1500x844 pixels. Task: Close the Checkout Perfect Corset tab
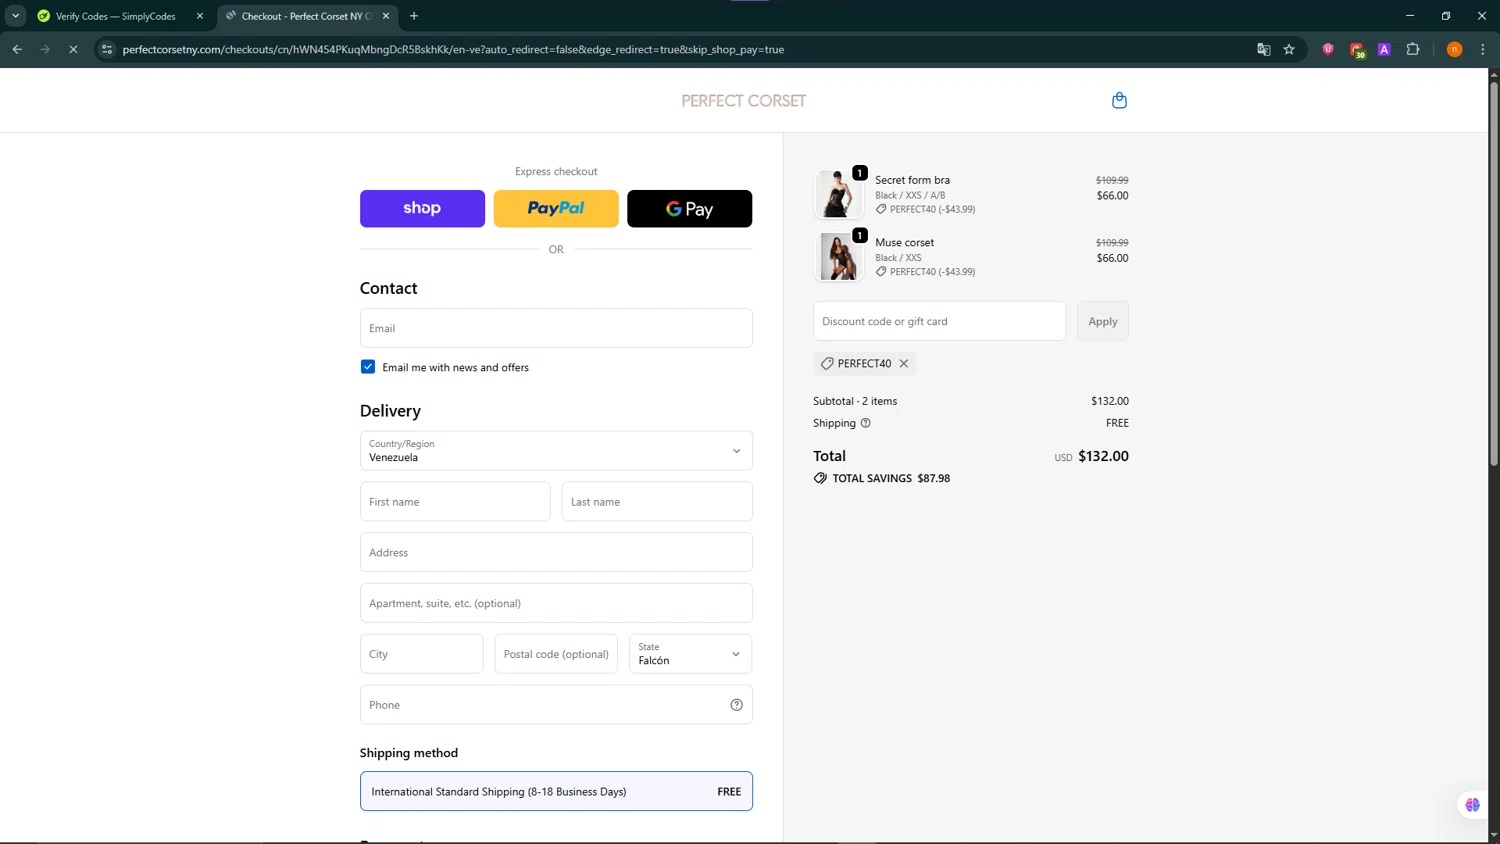(x=386, y=16)
